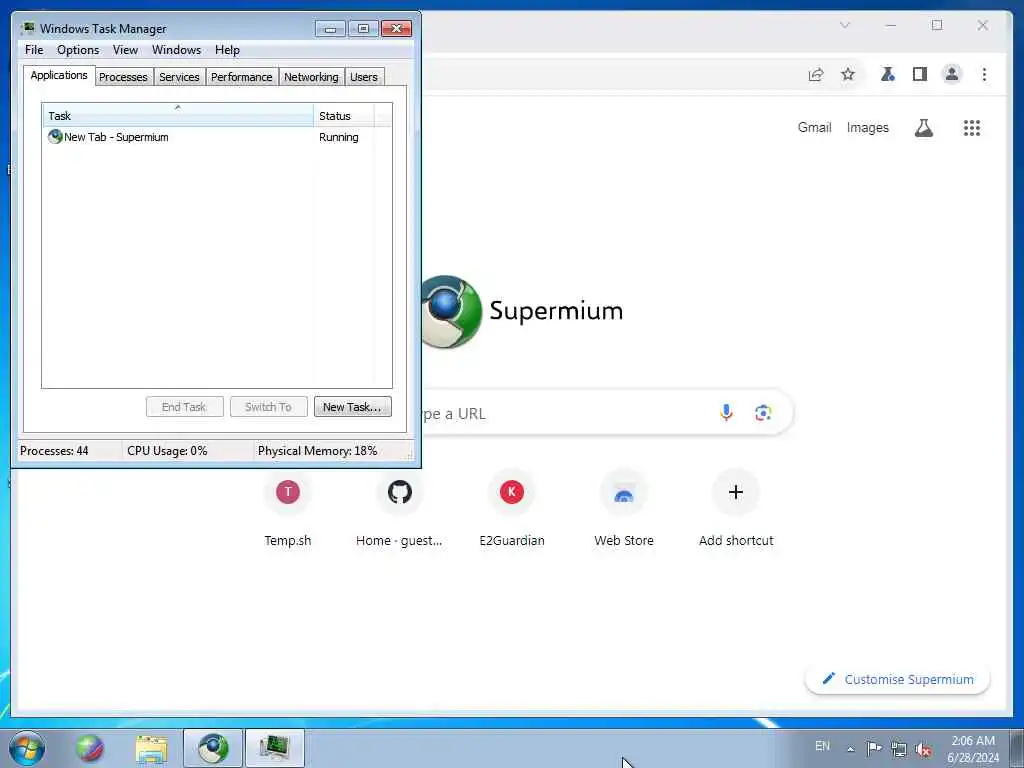Image resolution: width=1024 pixels, height=768 pixels.
Task: Click the clock showing 2:06 AM
Action: pos(973,749)
